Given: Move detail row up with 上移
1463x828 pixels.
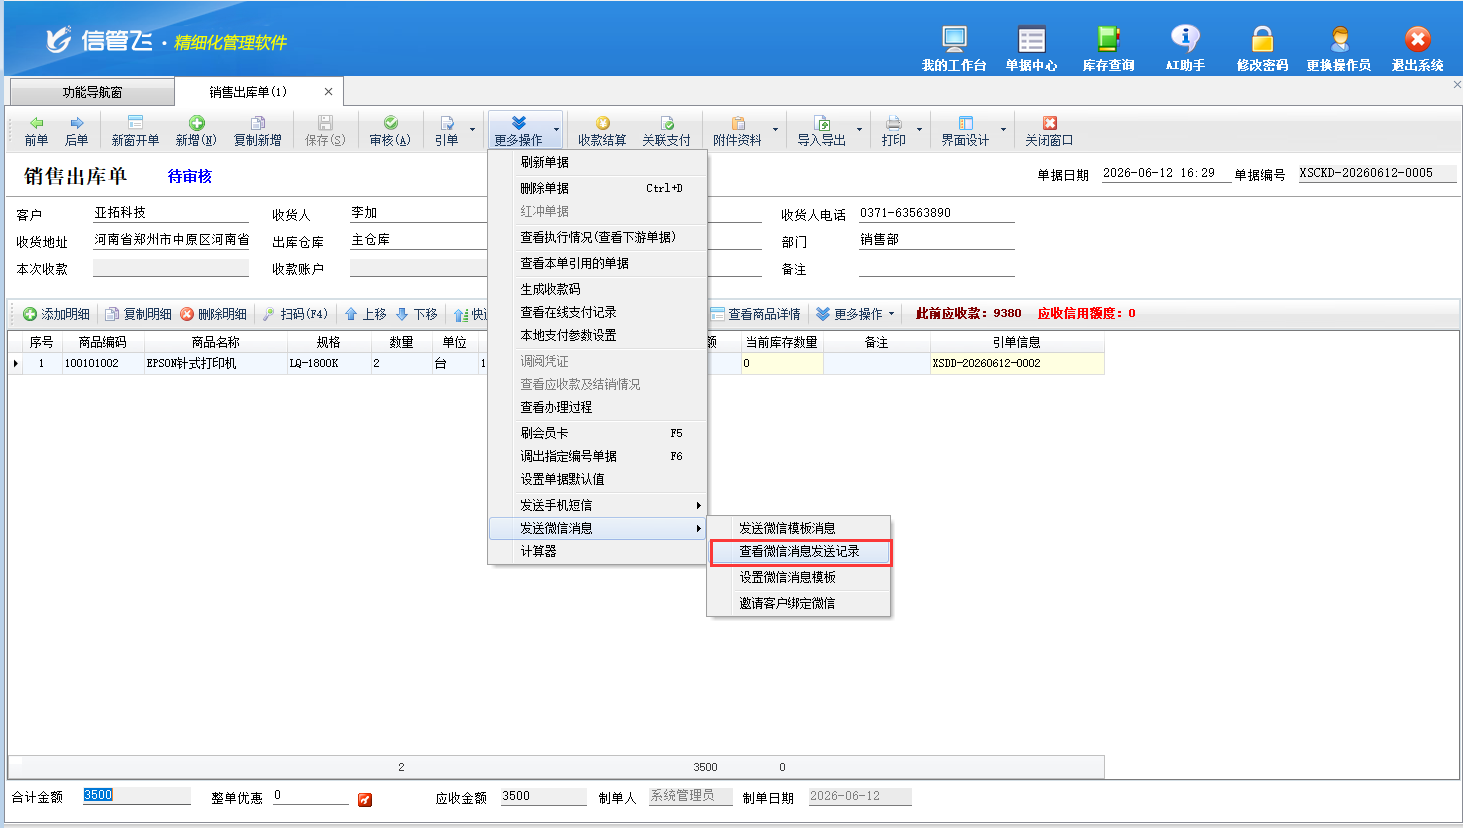Looking at the screenshot, I should (366, 314).
